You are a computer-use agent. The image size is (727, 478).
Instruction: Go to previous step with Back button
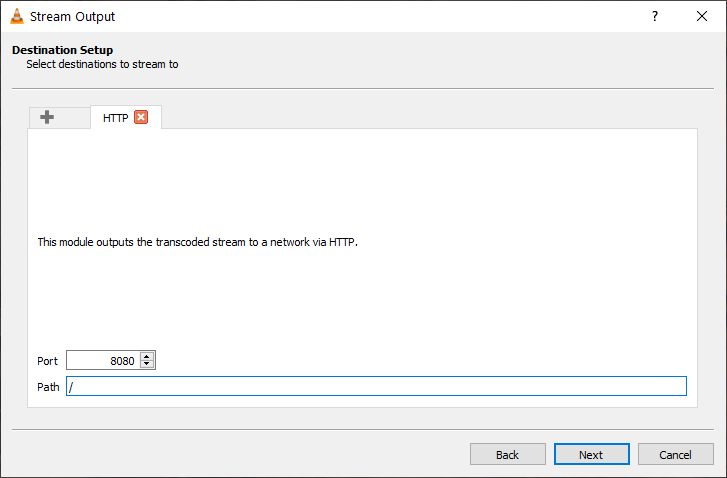click(x=508, y=454)
